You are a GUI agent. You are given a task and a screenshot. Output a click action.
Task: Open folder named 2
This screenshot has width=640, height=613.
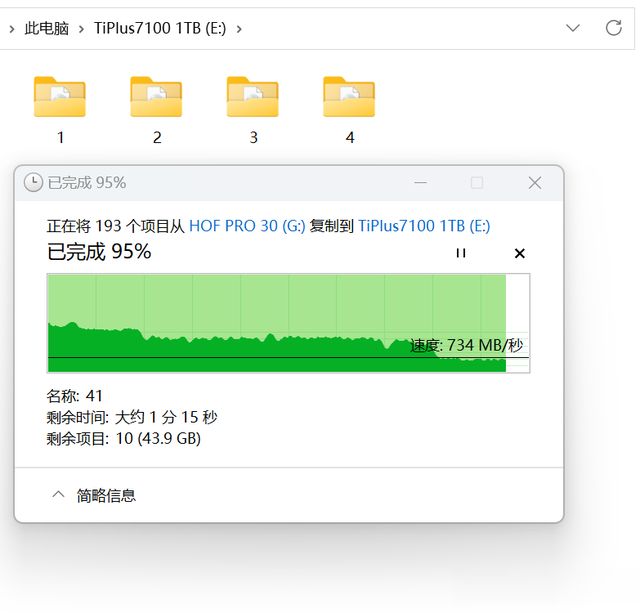pyautogui.click(x=156, y=110)
